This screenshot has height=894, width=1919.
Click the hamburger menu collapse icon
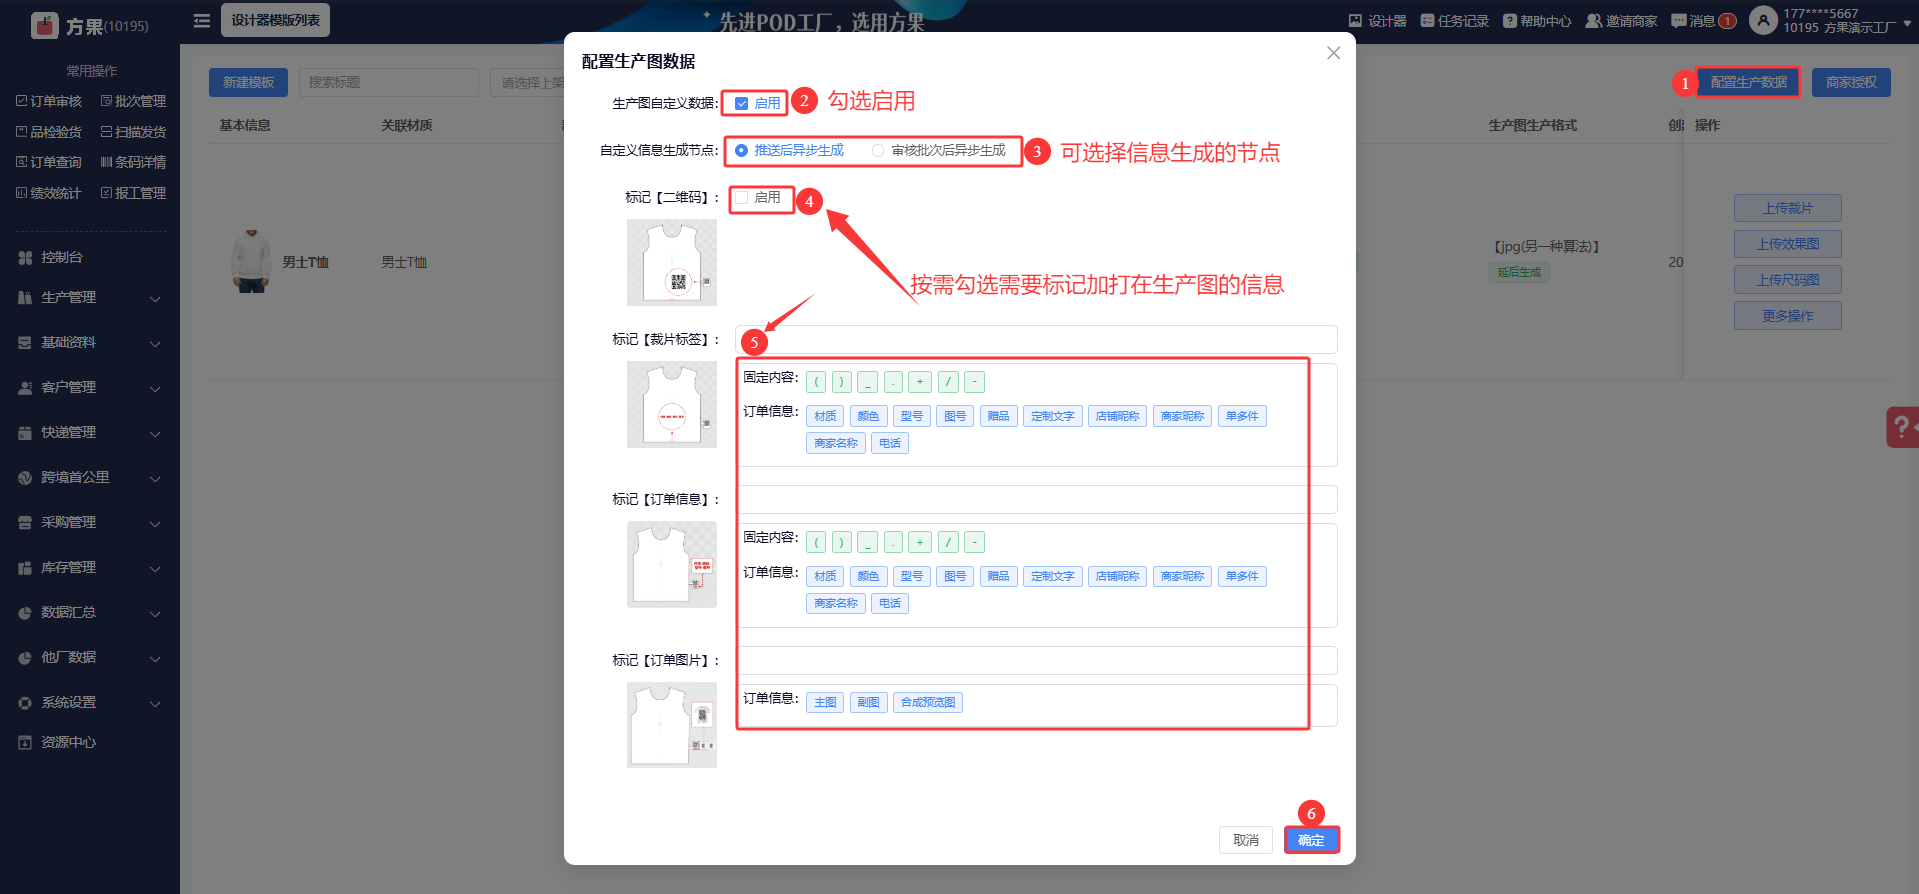pos(202,20)
